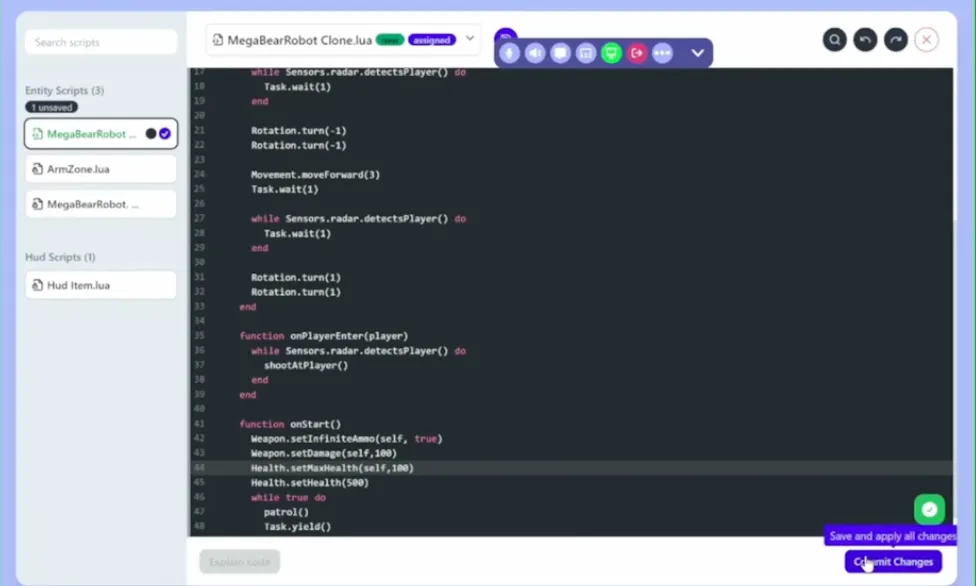This screenshot has height=586, width=976.
Task: Click the 'function onStart()' line
Action: (290, 424)
